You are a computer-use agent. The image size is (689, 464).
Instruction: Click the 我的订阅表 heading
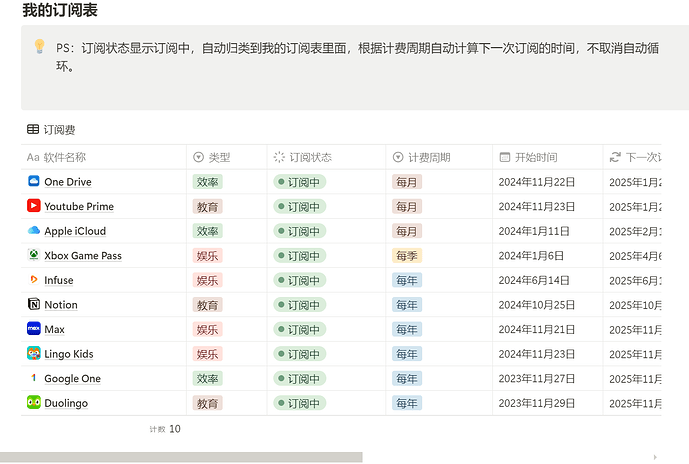pyautogui.click(x=60, y=10)
